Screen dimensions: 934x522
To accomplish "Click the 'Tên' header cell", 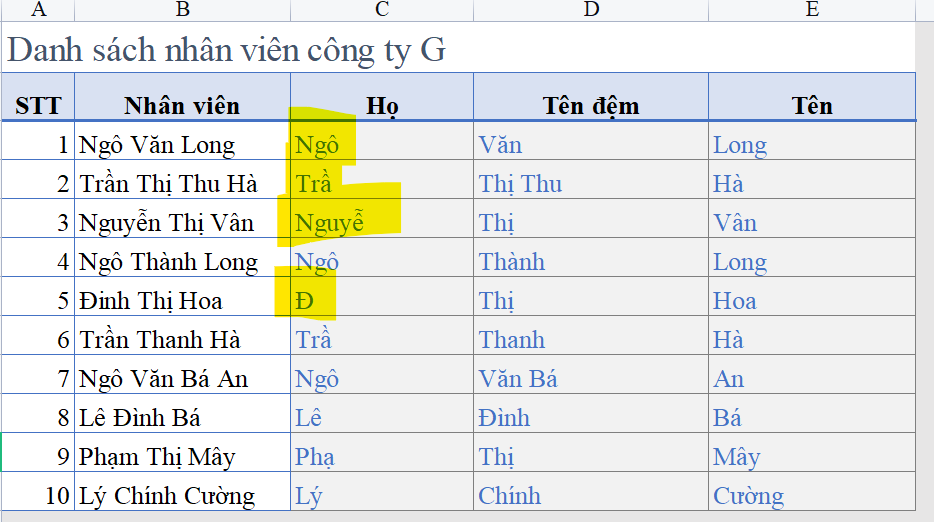I will click(811, 106).
